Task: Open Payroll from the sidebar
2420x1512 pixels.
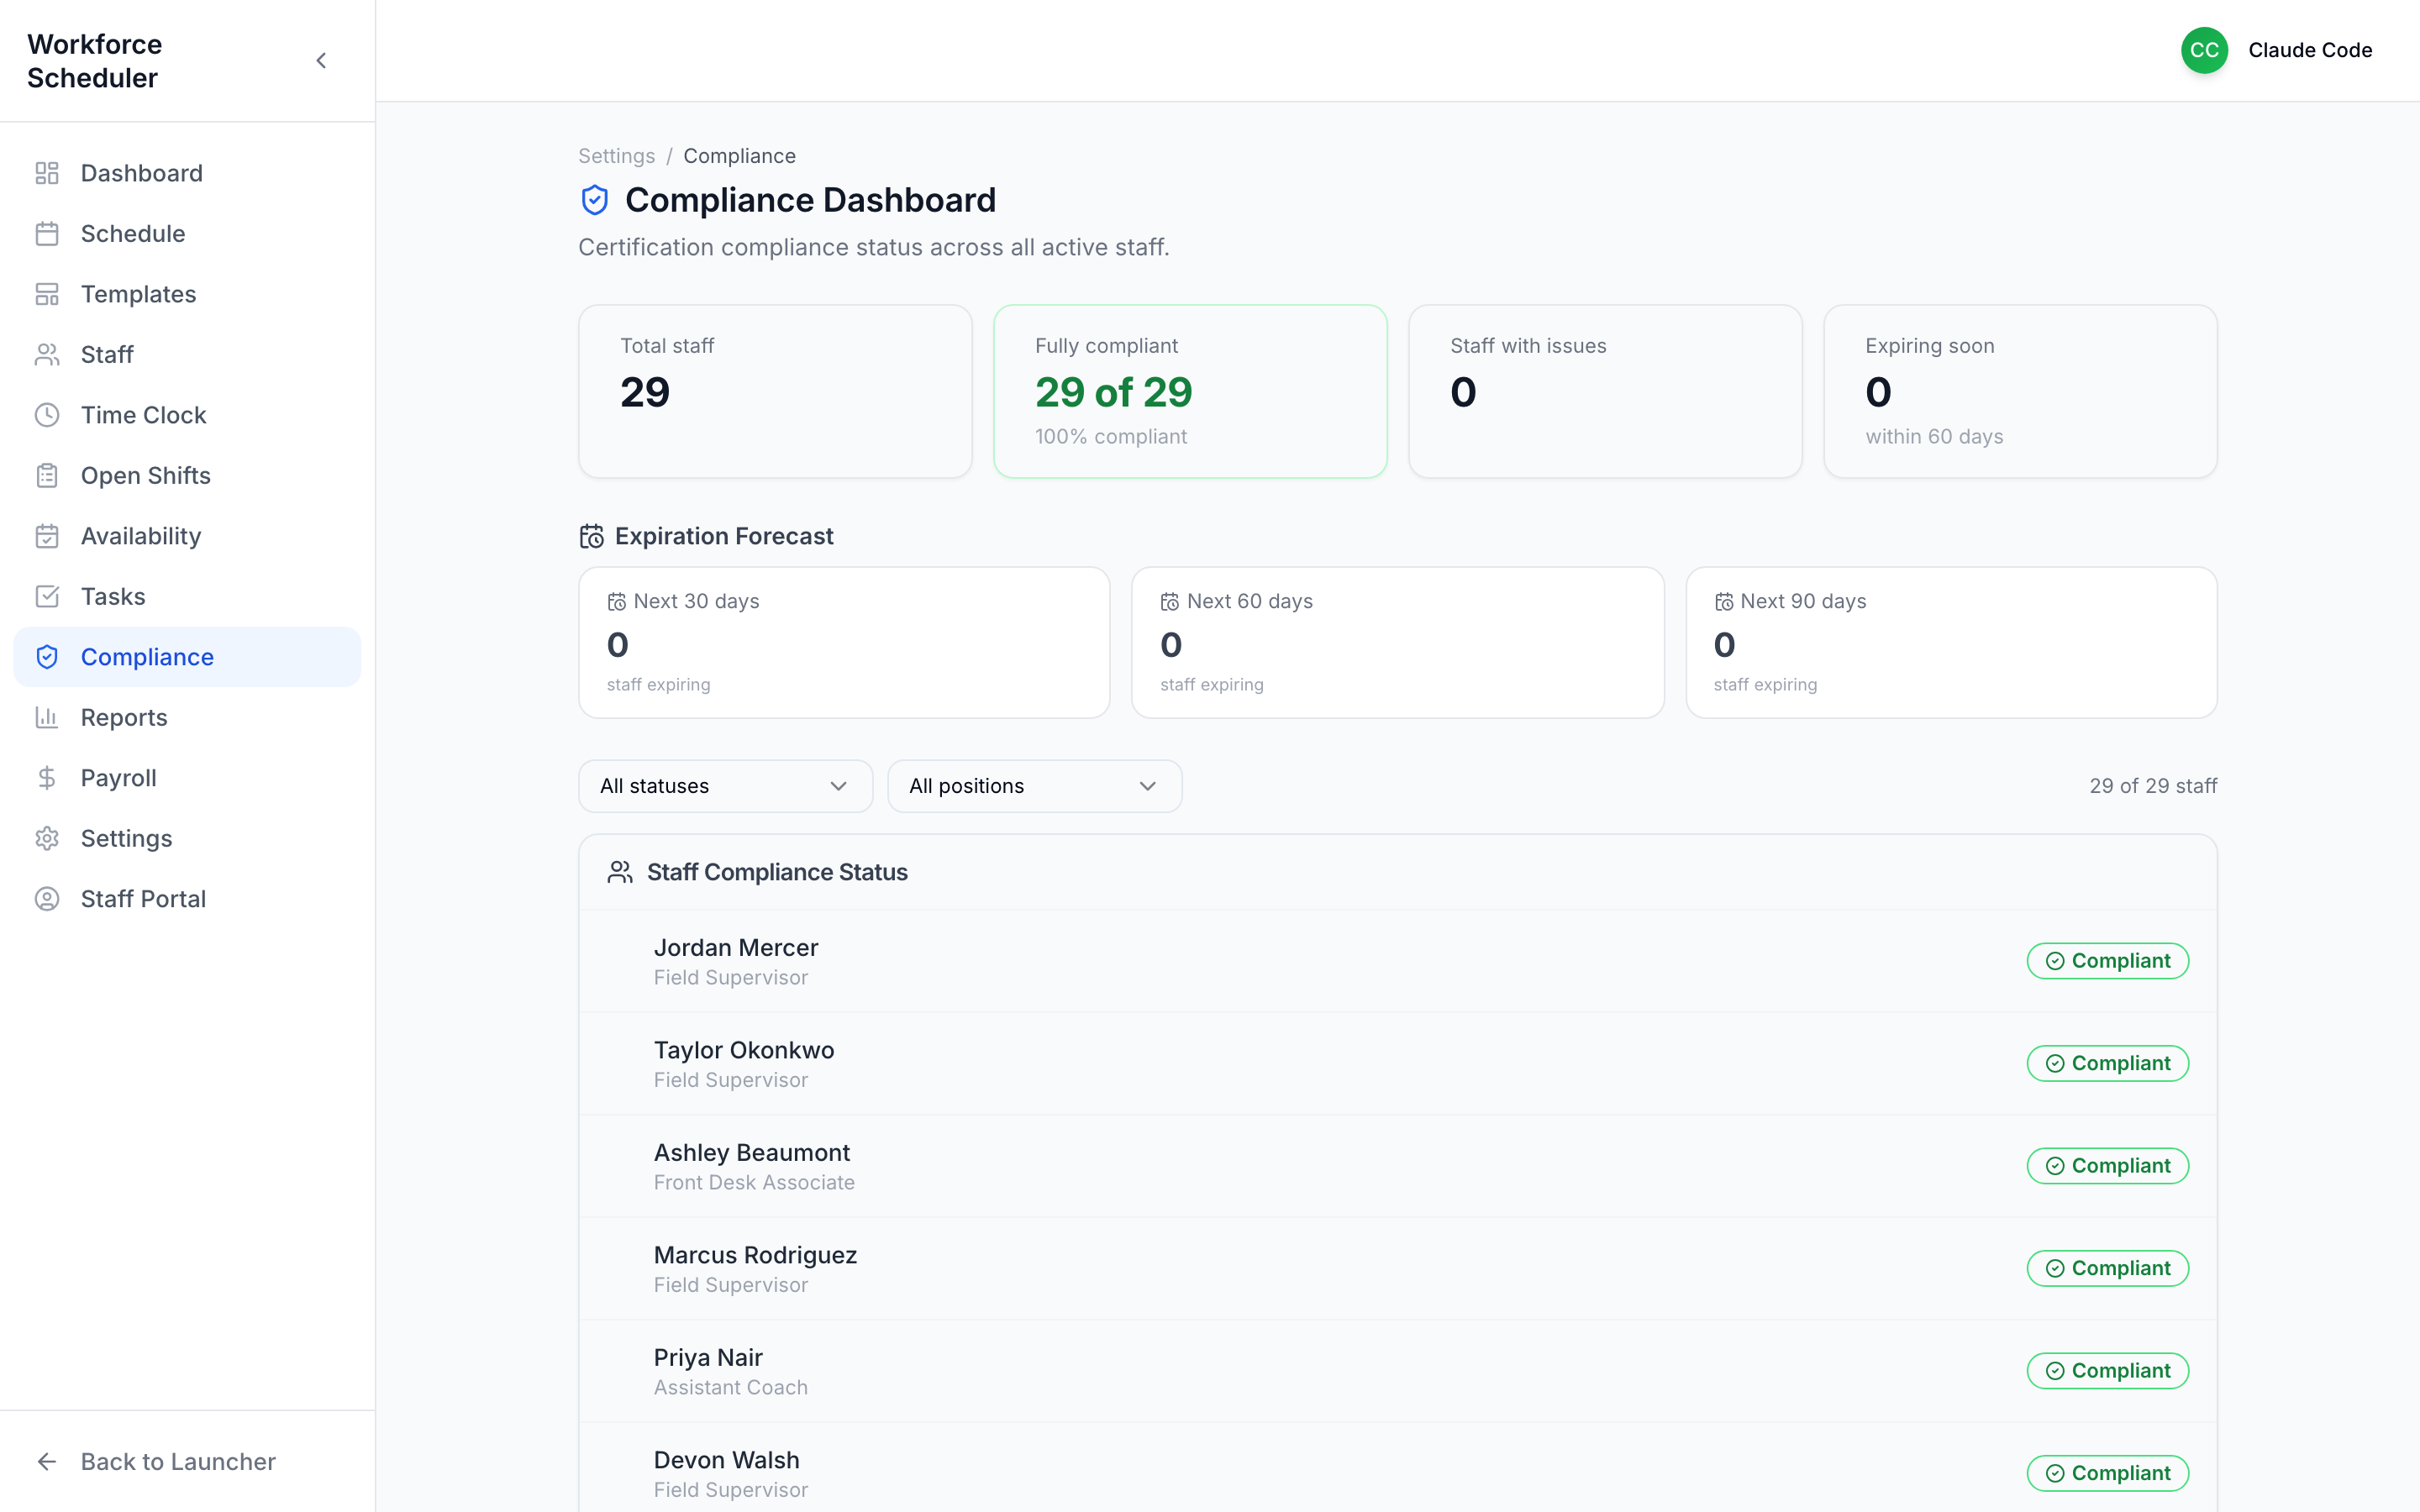Action: click(x=187, y=778)
